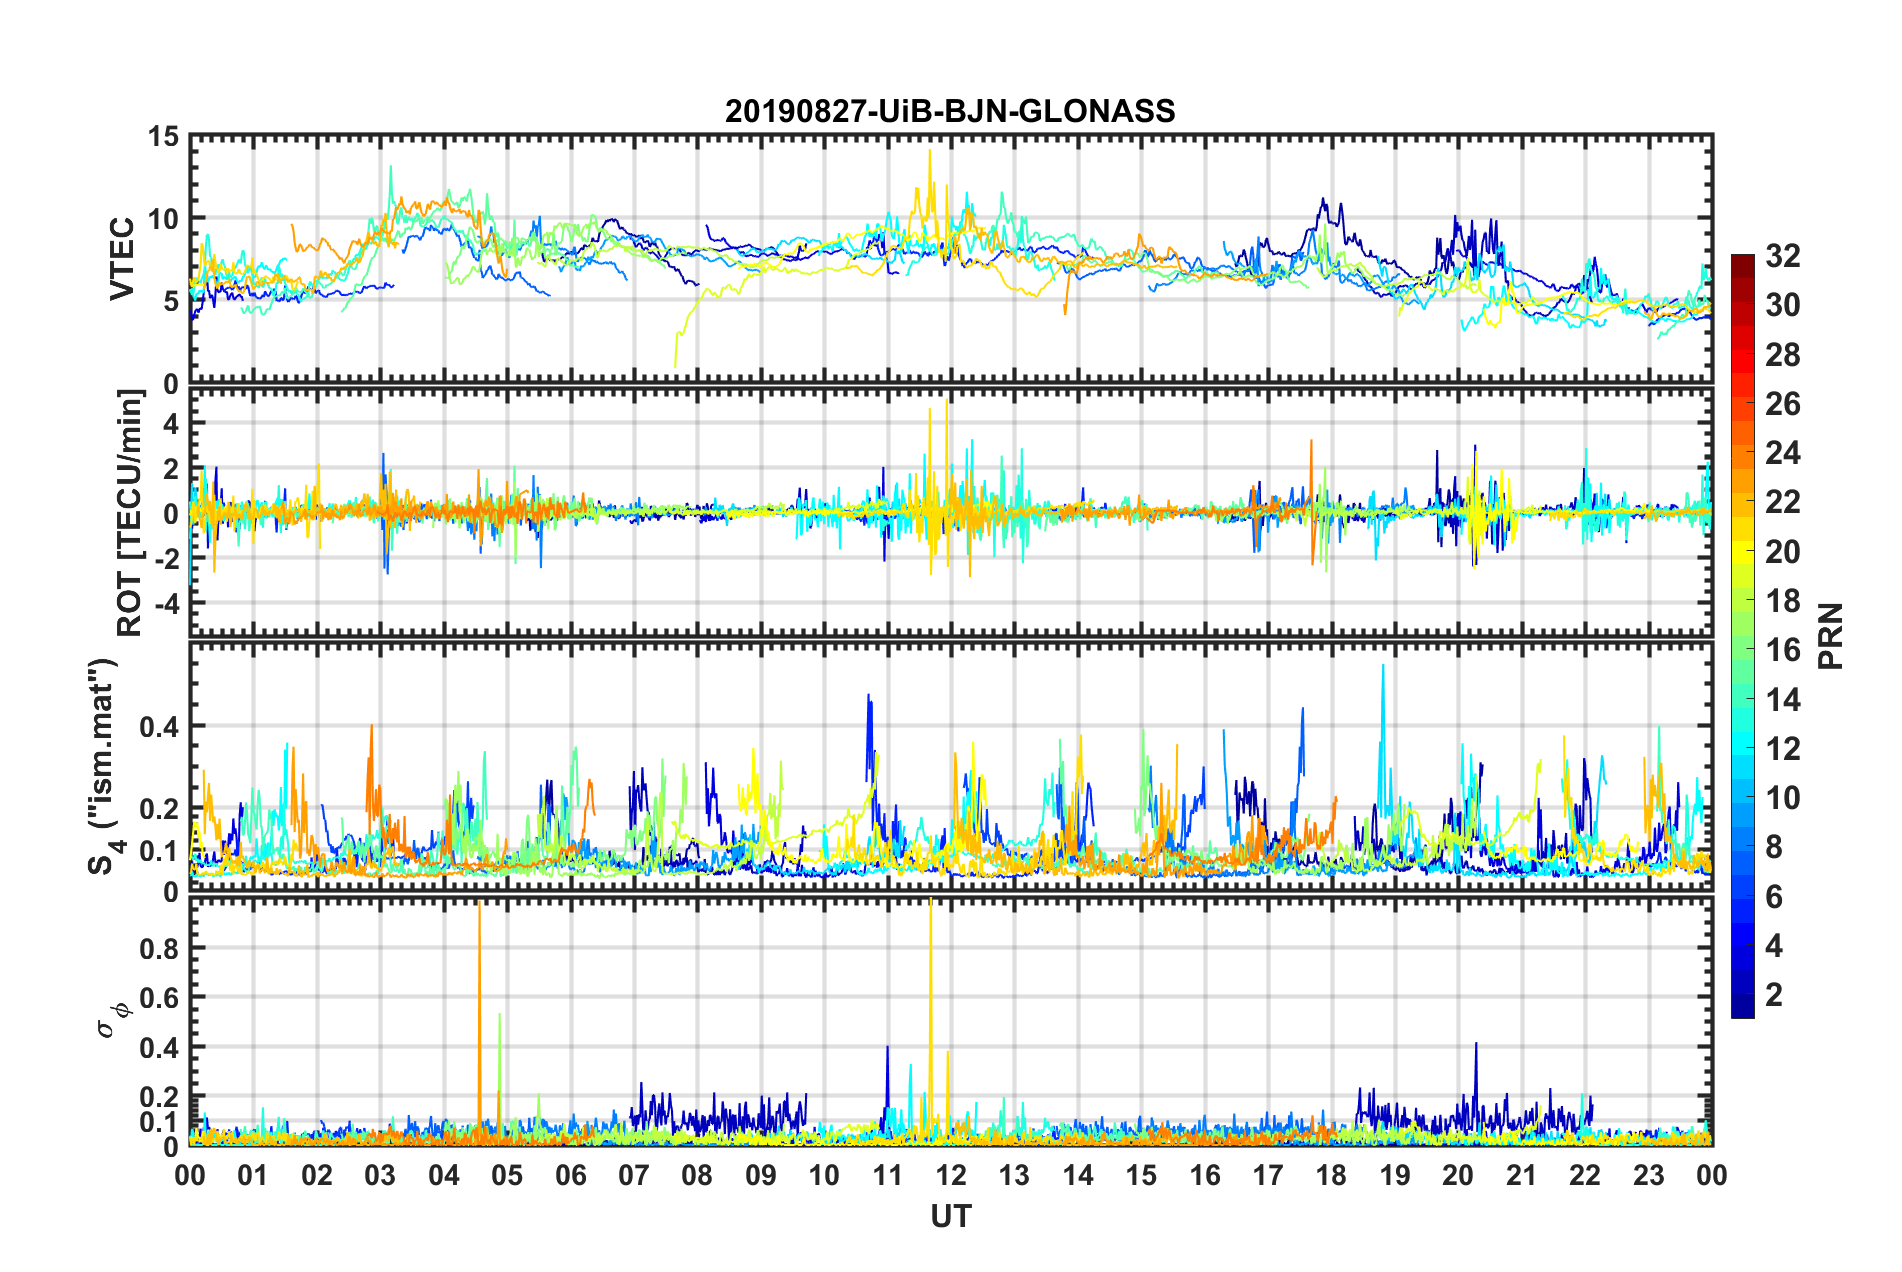Click colorbar tick label 10
This screenshot has width=1902, height=1272.
[1782, 798]
